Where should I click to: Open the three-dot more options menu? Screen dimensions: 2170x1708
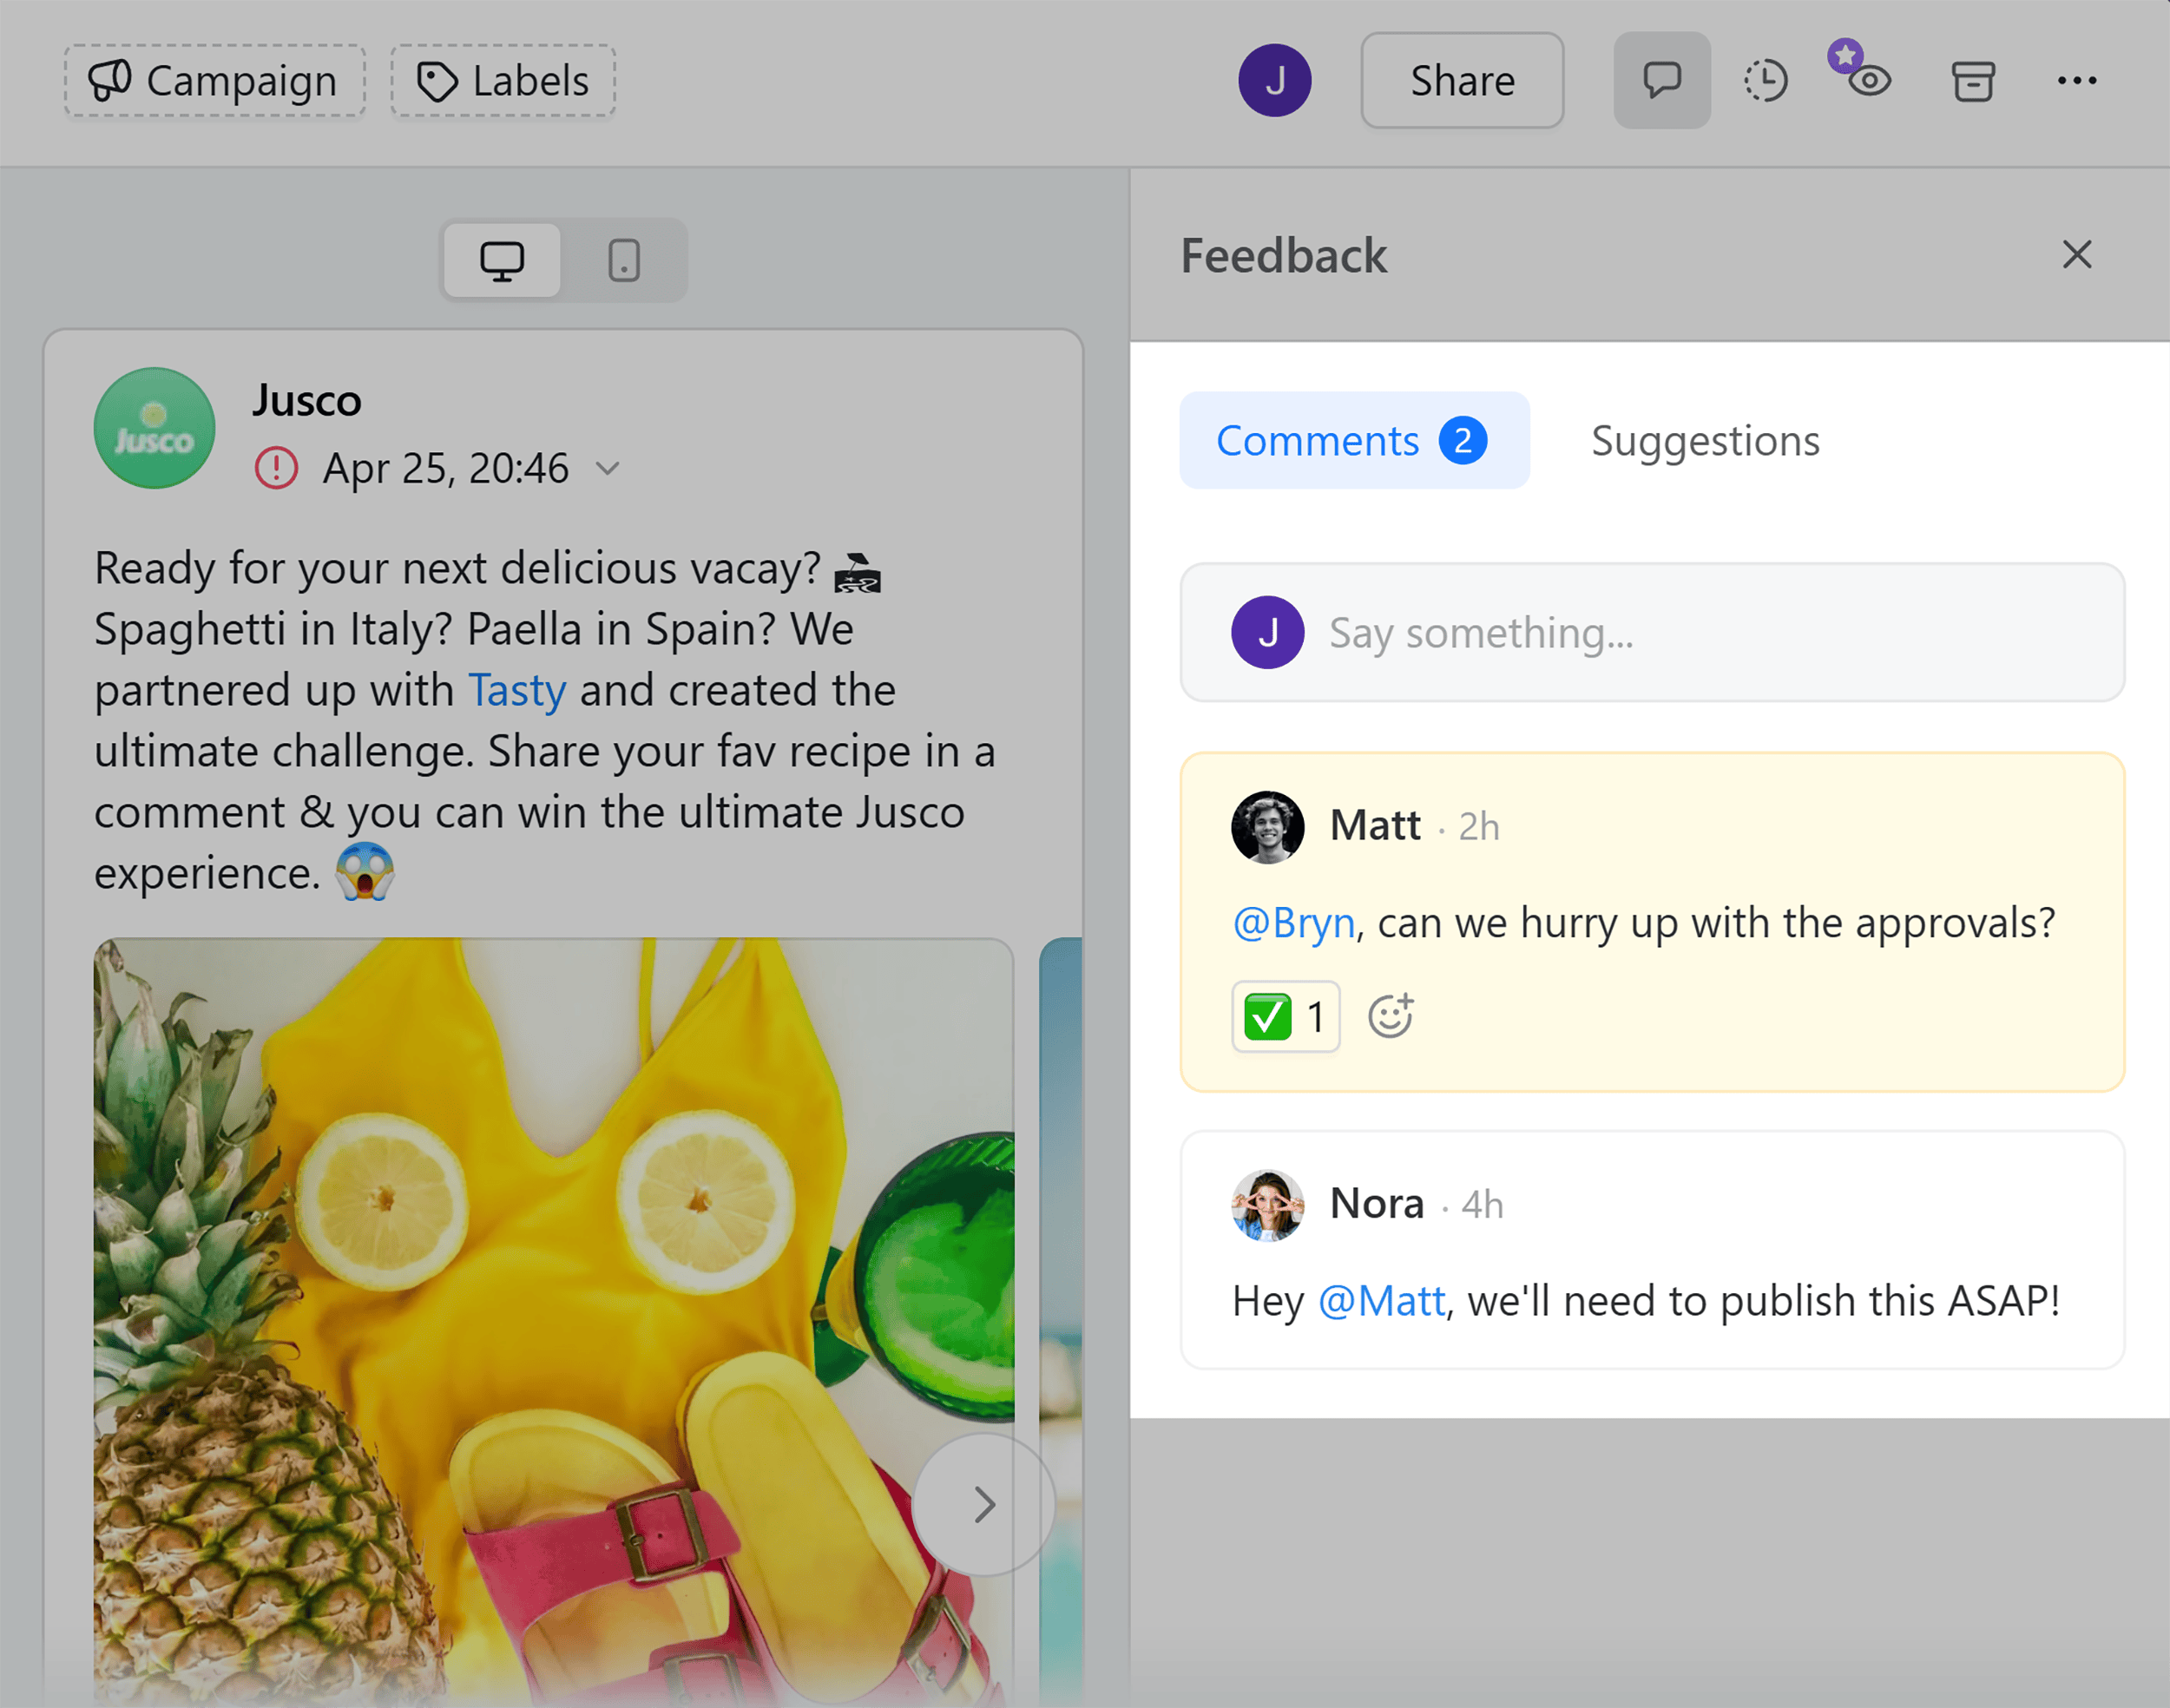tap(2075, 80)
